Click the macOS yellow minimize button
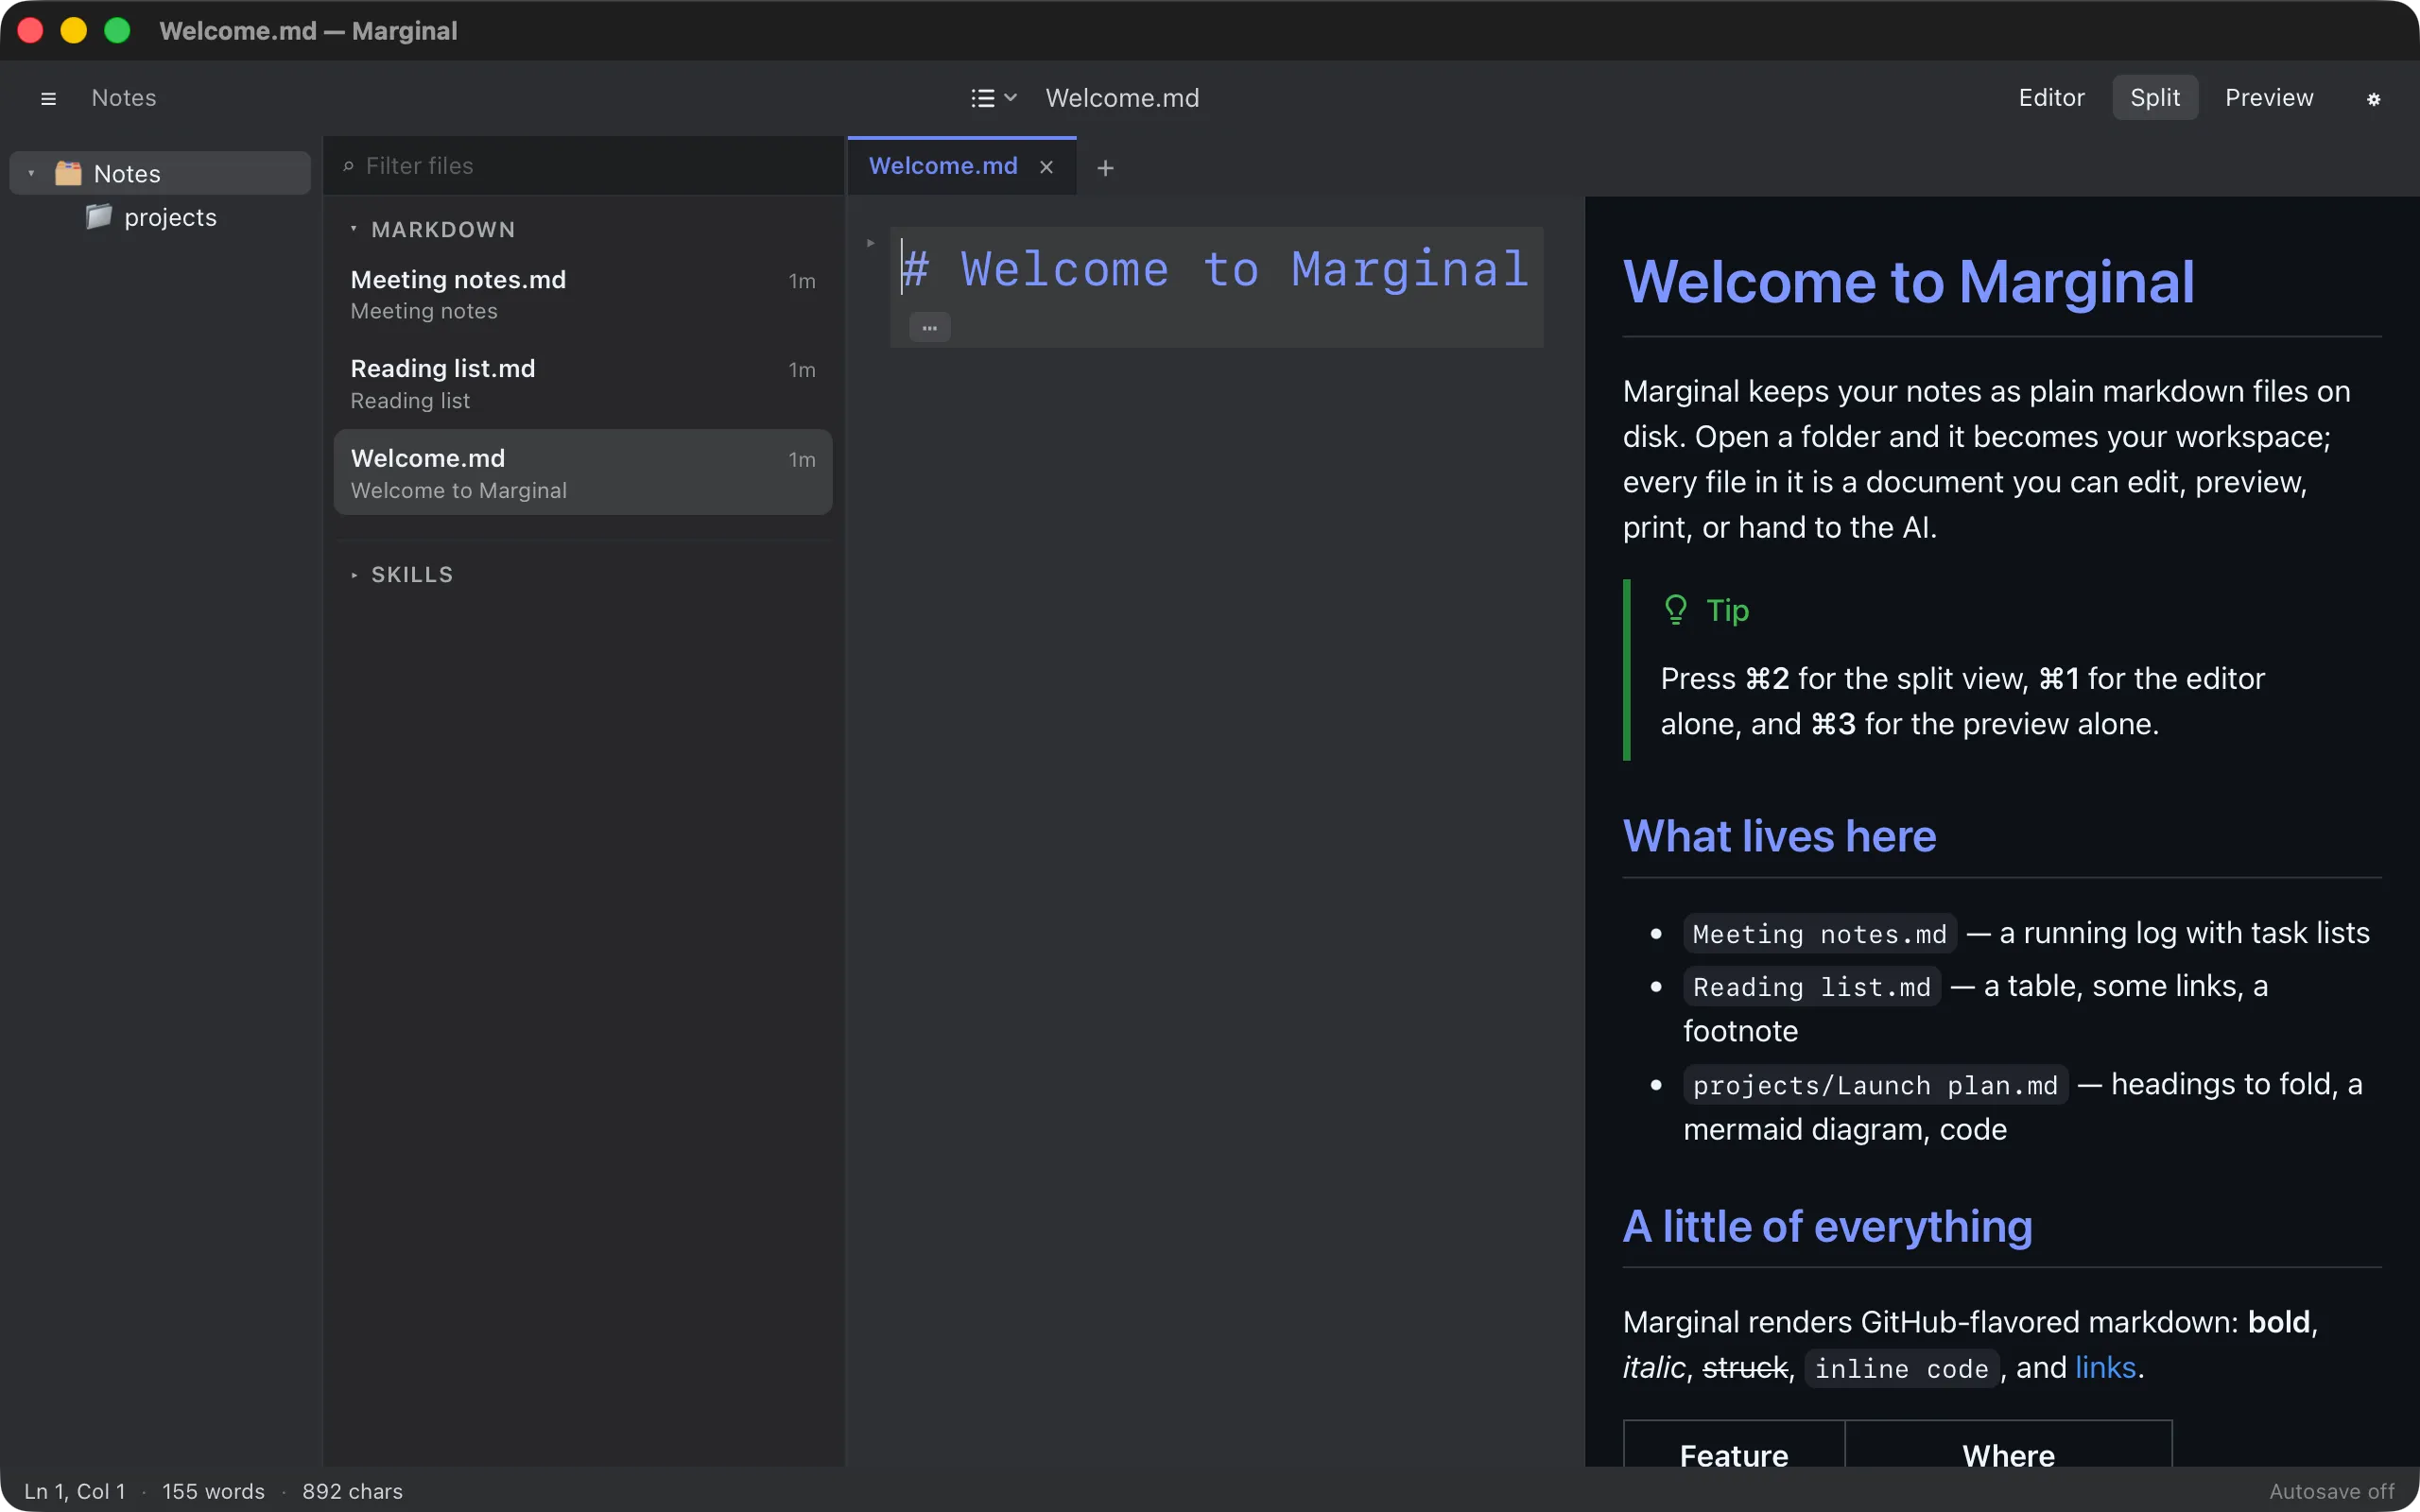The width and height of the screenshot is (2420, 1512). [x=73, y=31]
